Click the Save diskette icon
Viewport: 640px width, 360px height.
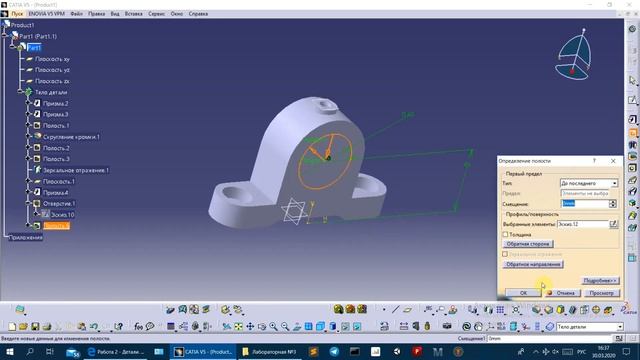[x=35, y=326]
